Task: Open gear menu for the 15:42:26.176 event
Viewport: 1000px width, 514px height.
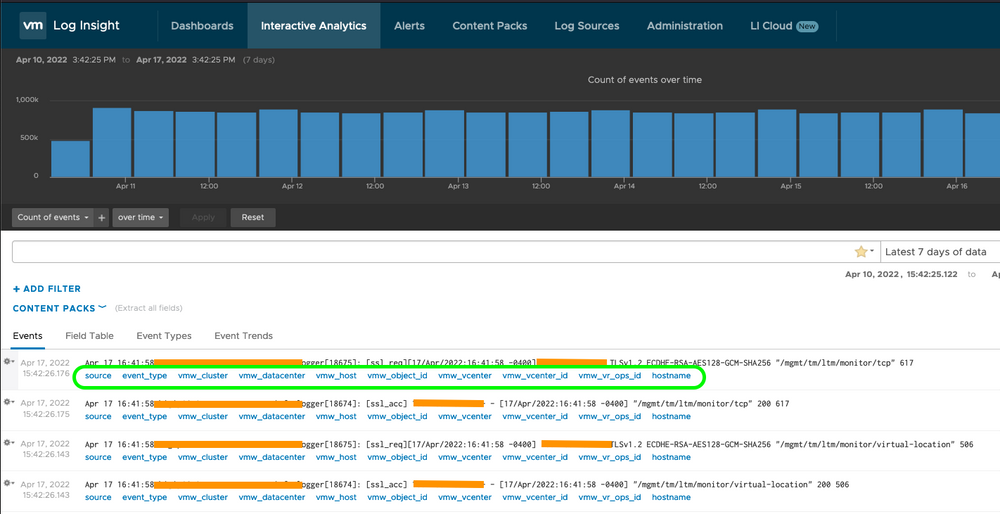Action: click(10, 362)
